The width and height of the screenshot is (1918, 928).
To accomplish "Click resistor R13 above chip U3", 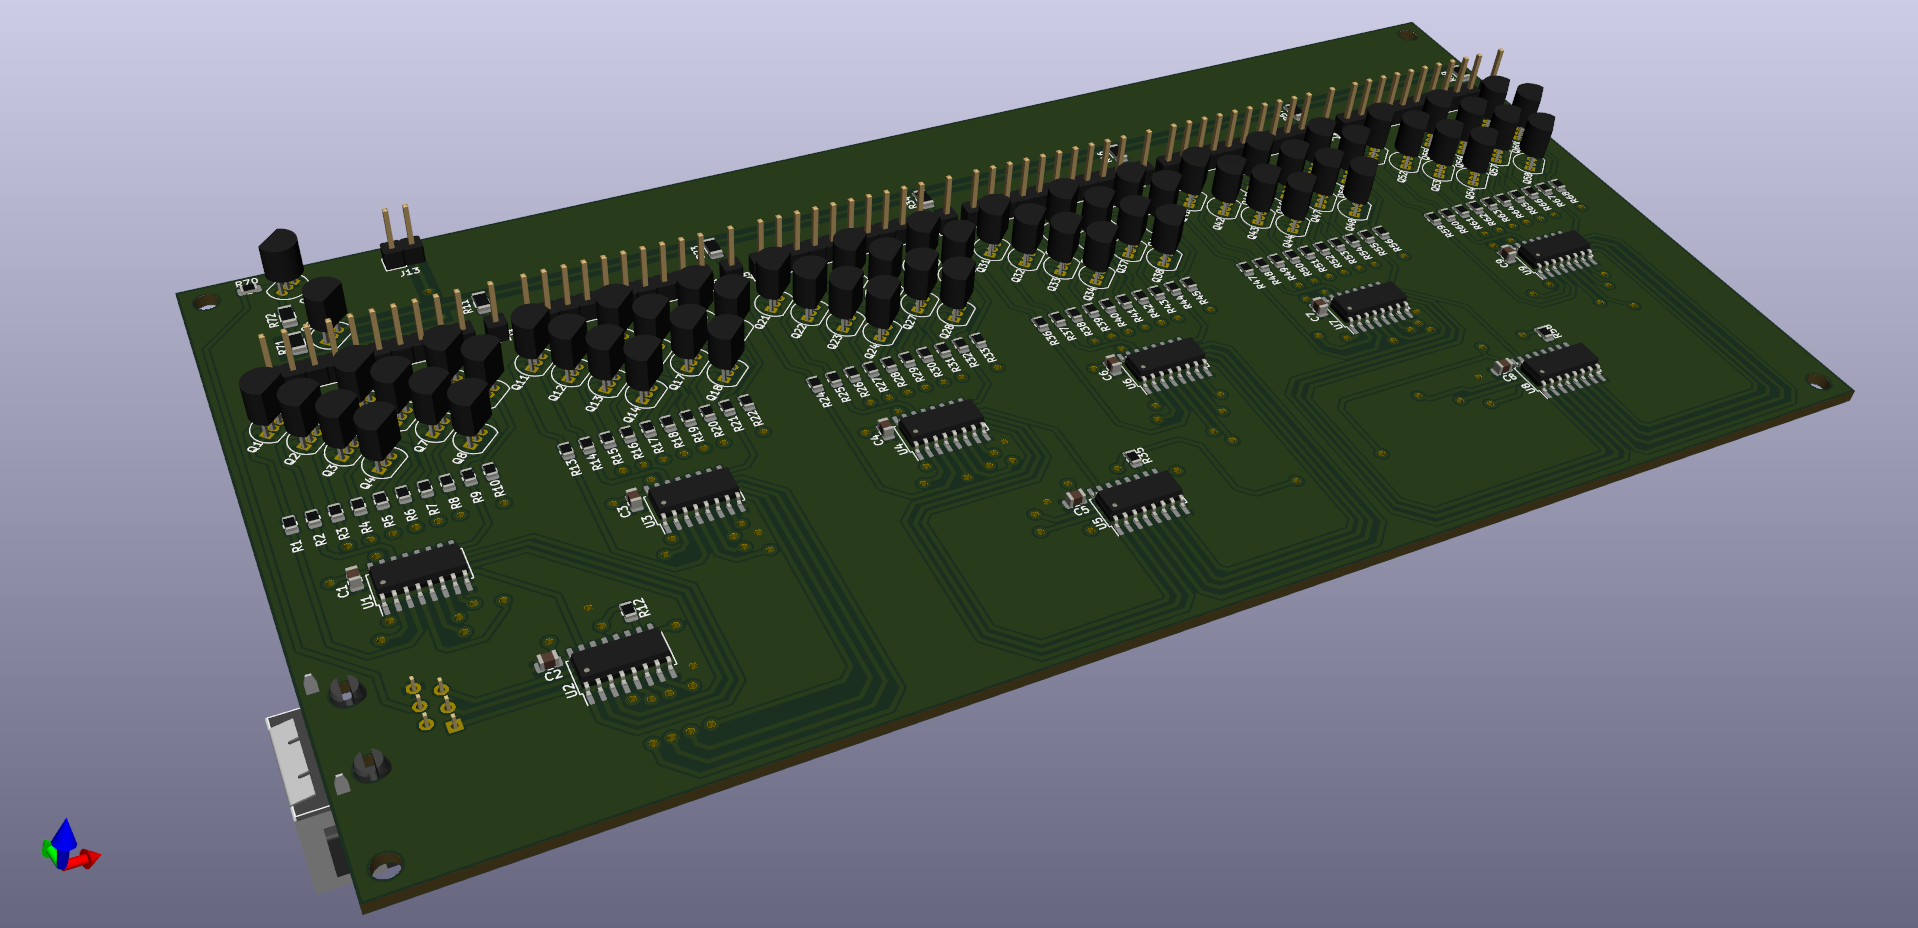I will tap(565, 449).
